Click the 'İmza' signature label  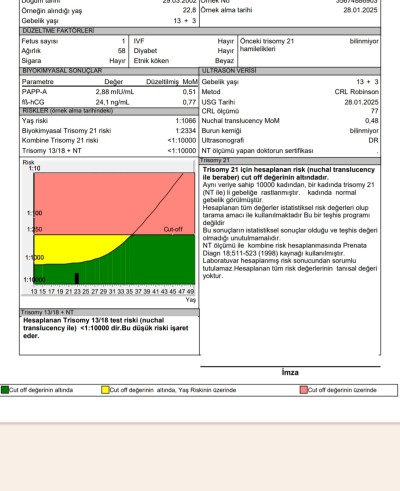tap(290, 373)
